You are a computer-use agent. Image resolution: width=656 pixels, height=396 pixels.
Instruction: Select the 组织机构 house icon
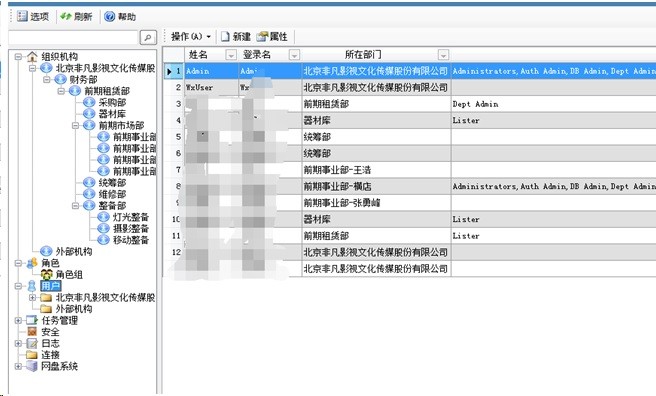[32, 56]
